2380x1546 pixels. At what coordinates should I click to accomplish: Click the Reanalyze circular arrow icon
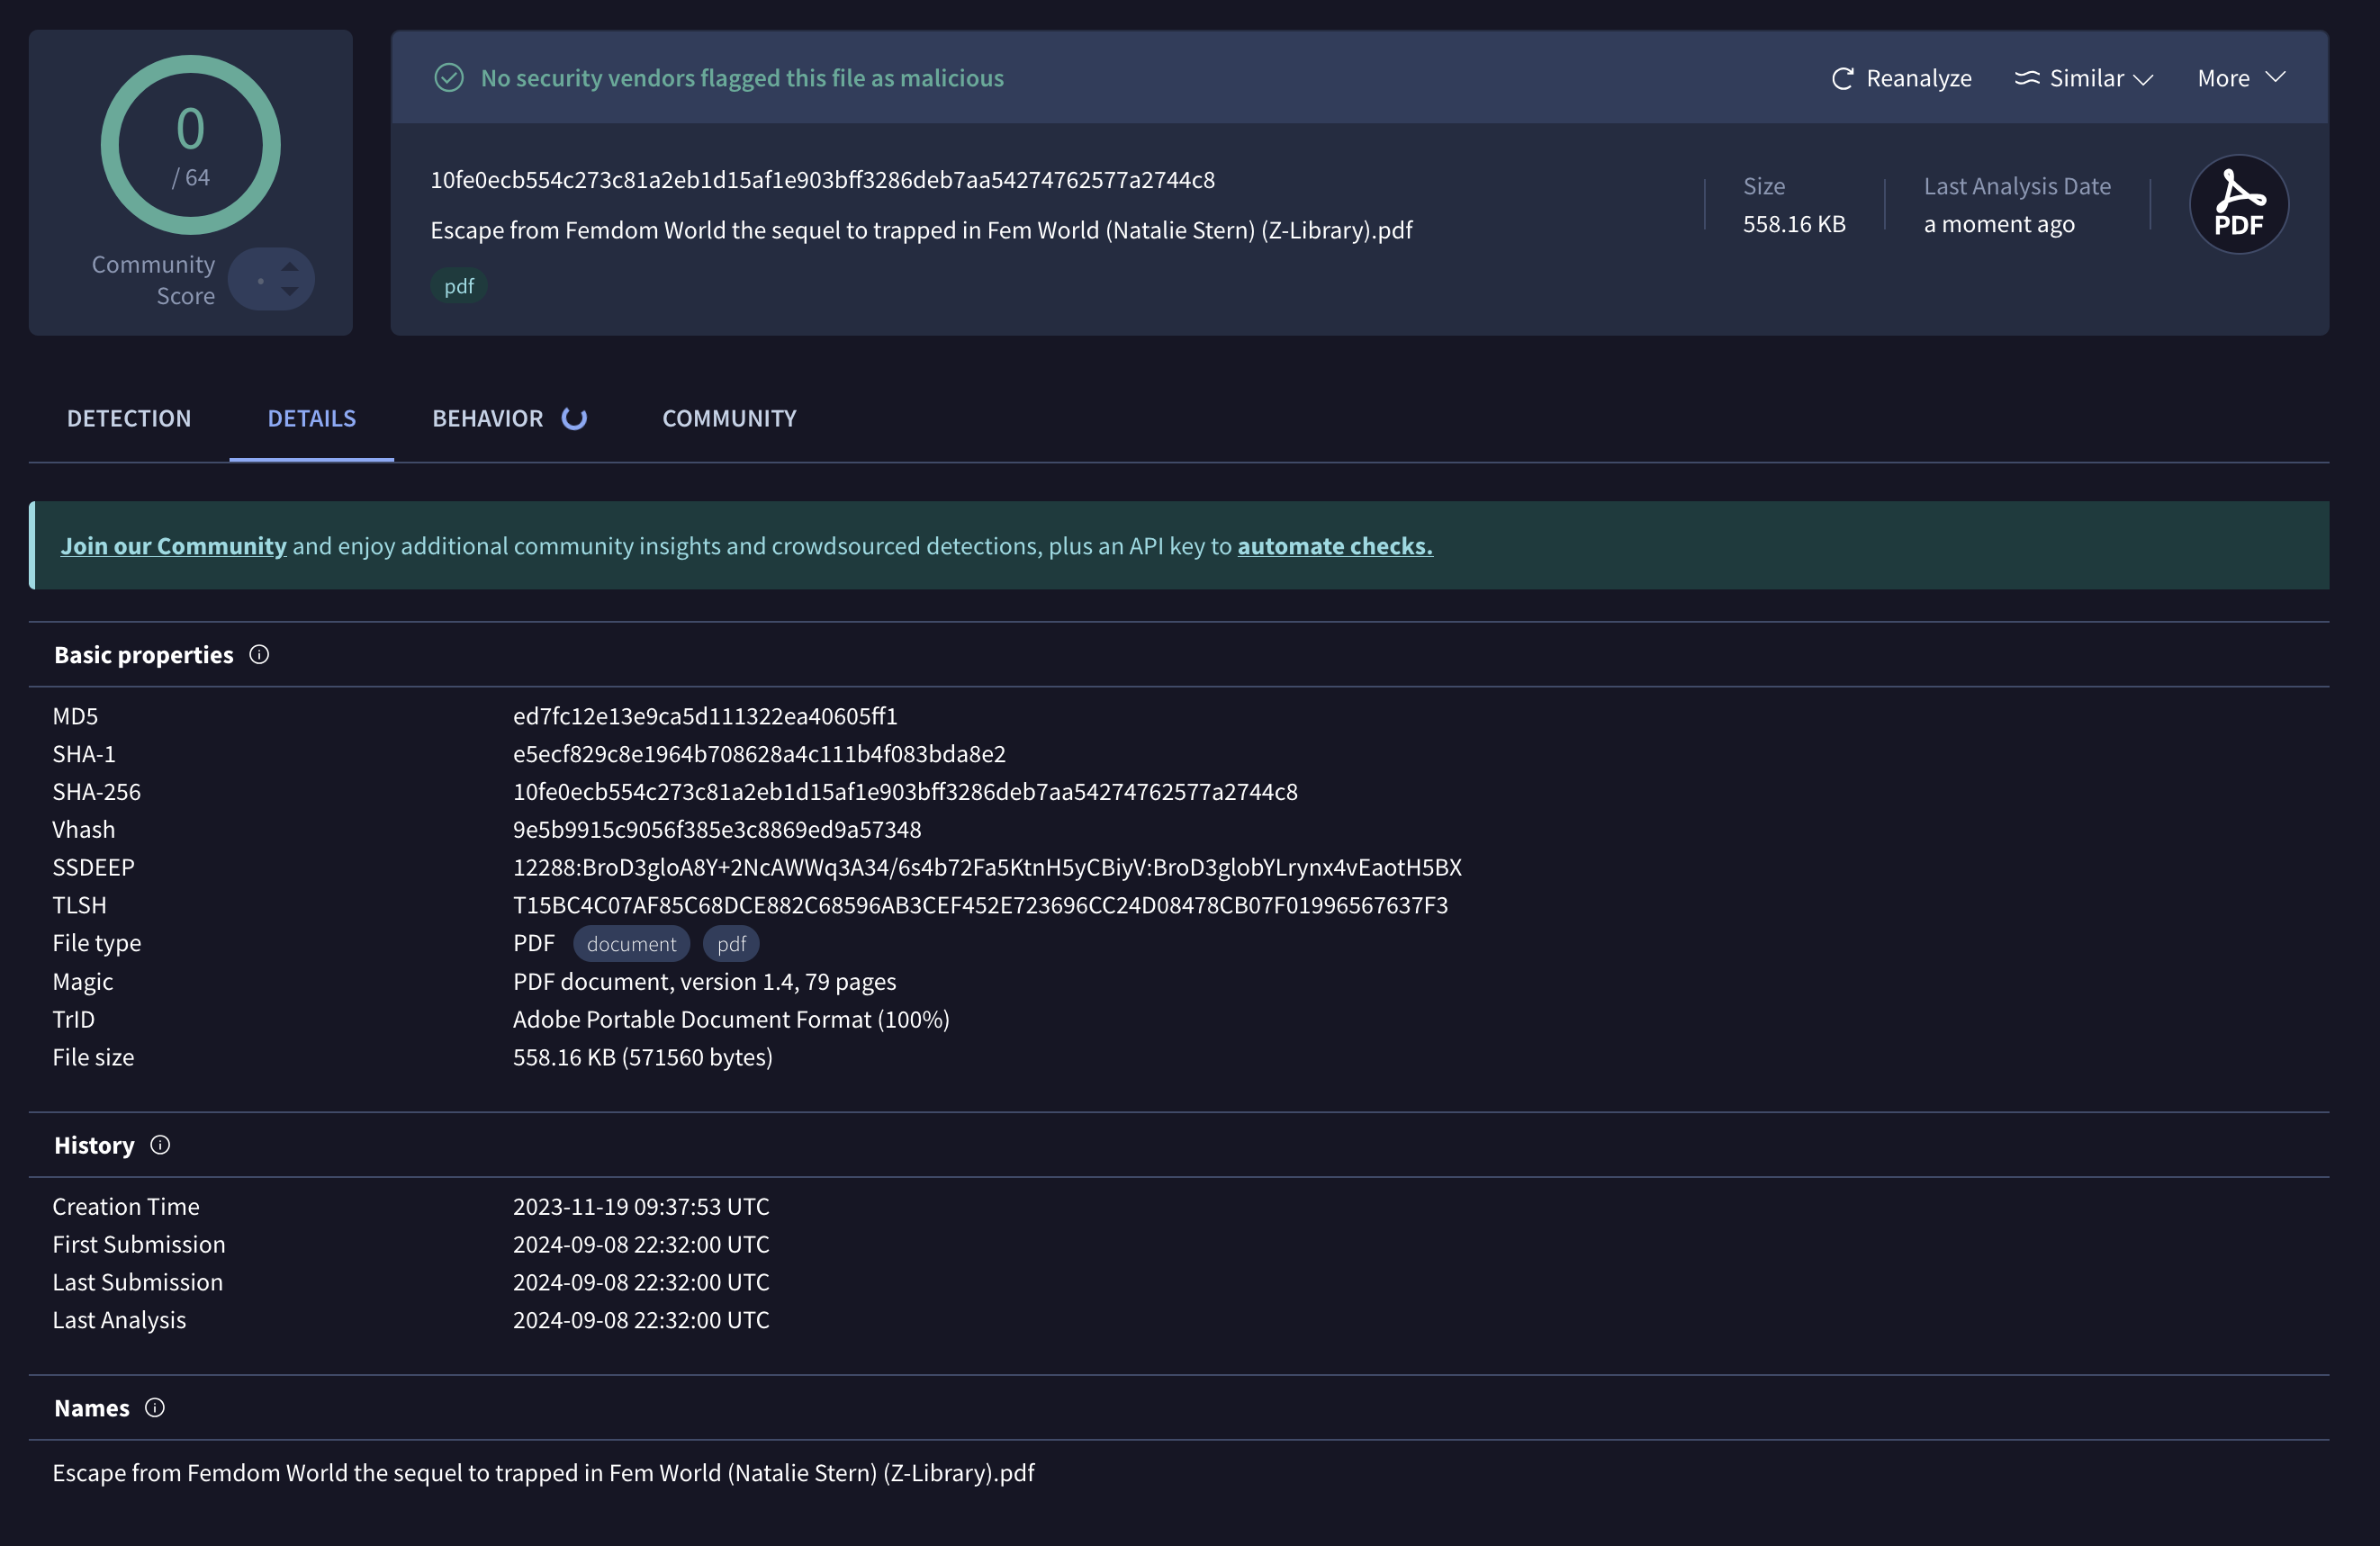(1842, 79)
